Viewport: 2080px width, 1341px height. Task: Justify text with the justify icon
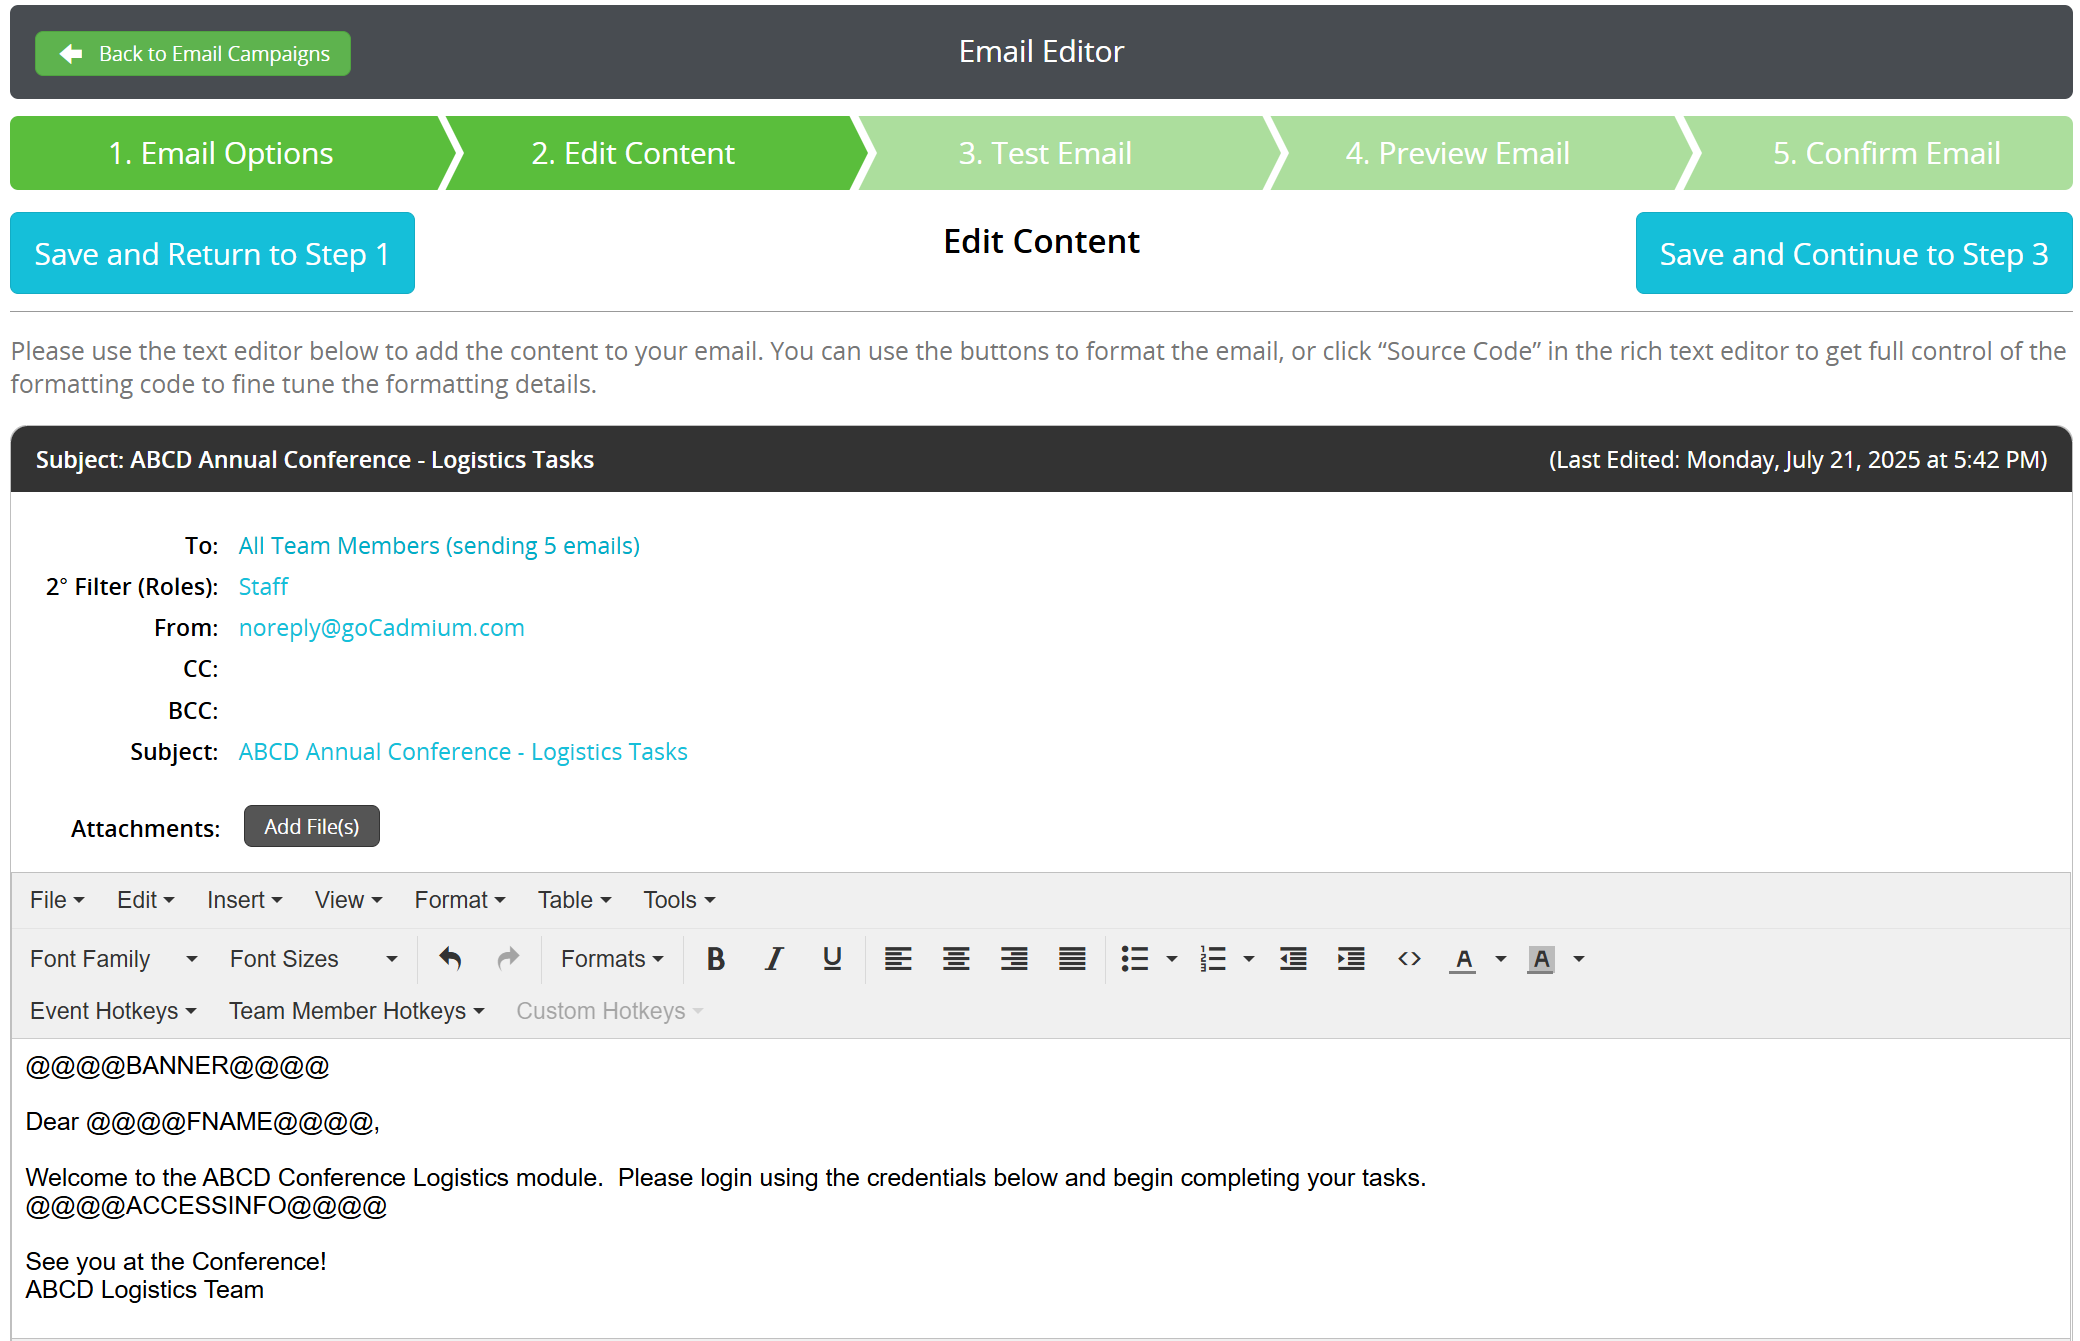click(x=1072, y=959)
